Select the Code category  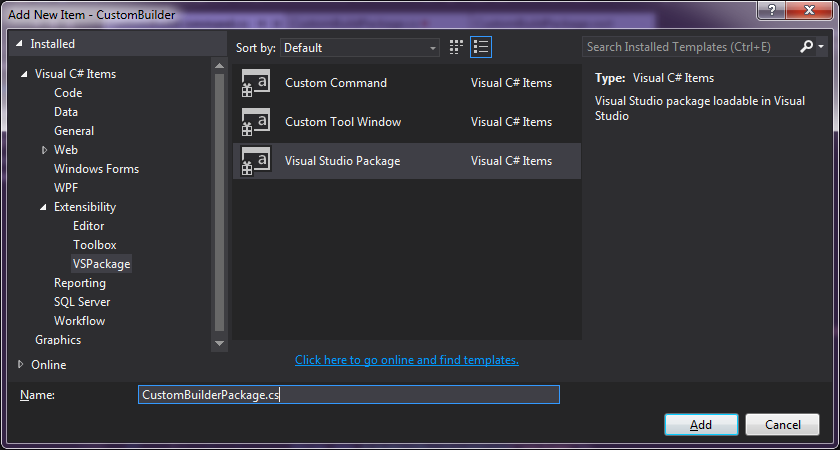click(x=68, y=93)
